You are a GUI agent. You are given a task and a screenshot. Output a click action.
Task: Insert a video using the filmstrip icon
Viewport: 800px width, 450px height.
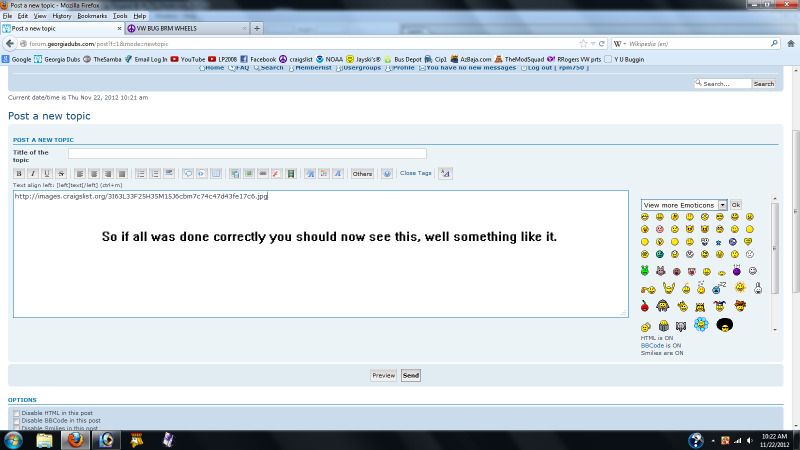click(x=291, y=173)
